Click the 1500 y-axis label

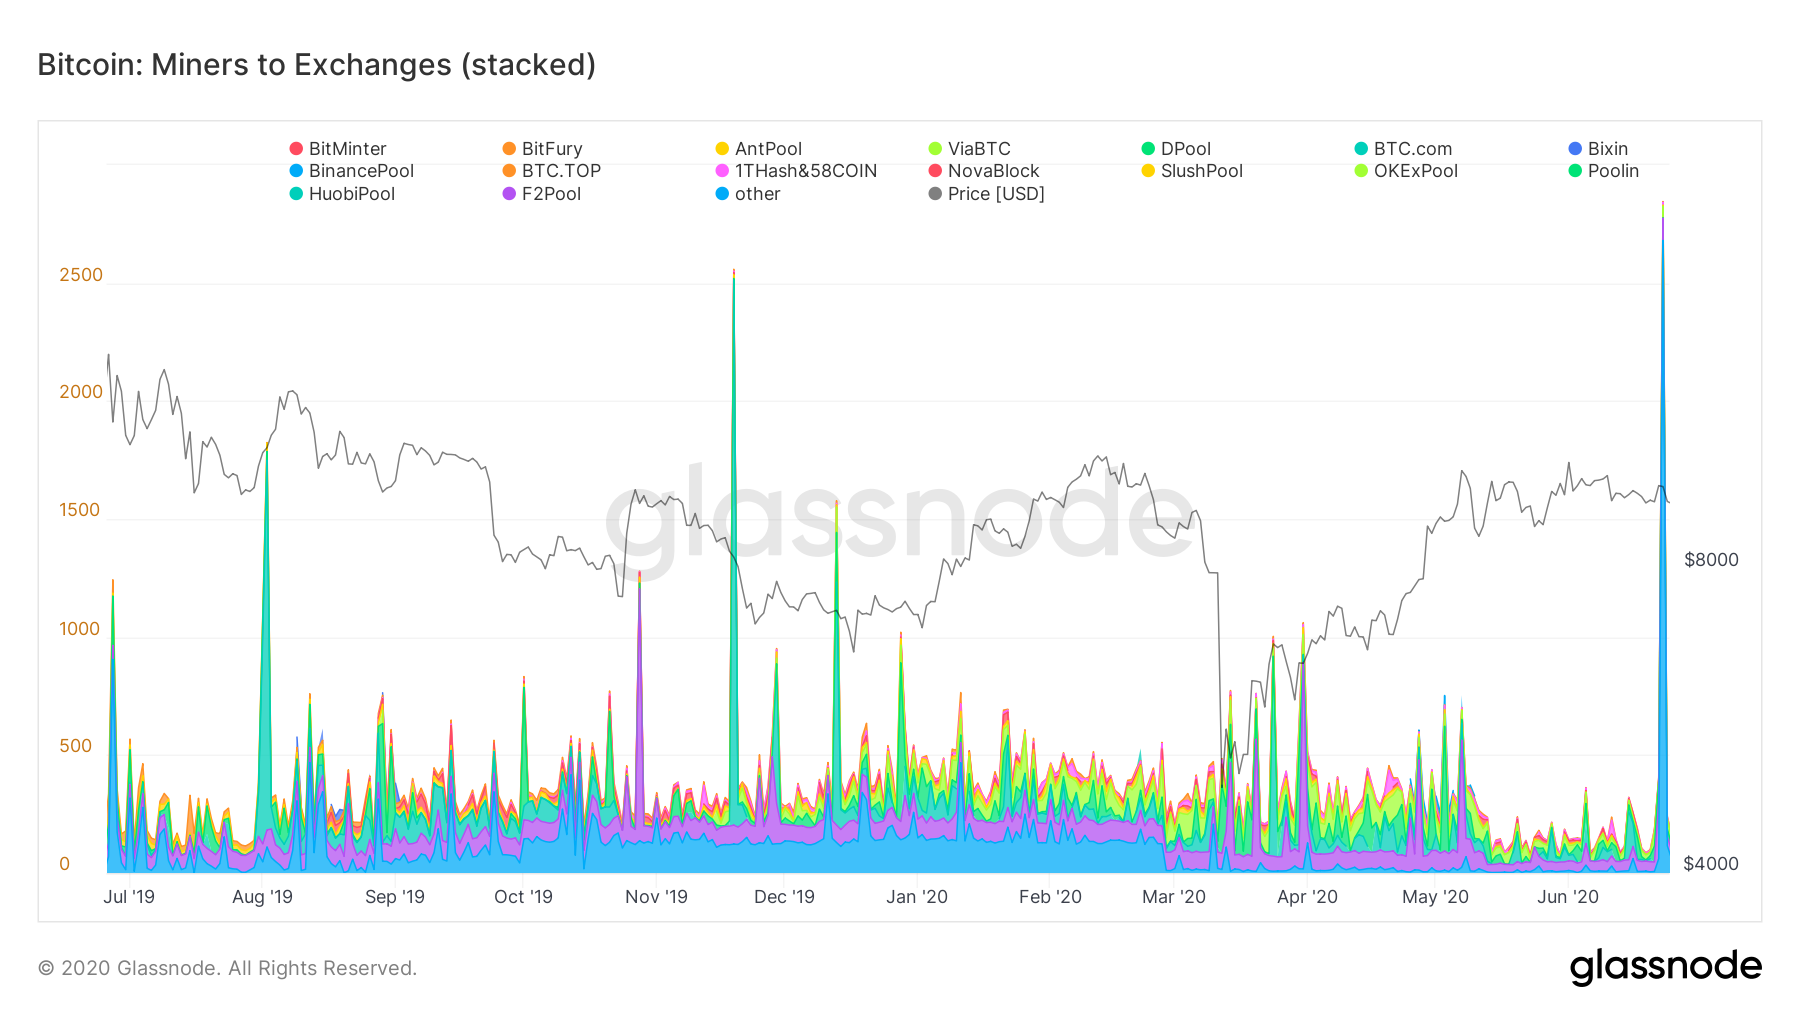coord(80,510)
